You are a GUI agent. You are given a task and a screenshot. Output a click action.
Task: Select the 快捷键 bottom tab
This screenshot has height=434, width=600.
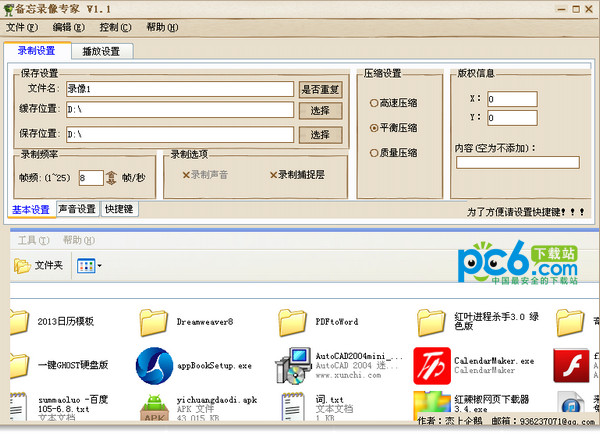pos(119,209)
